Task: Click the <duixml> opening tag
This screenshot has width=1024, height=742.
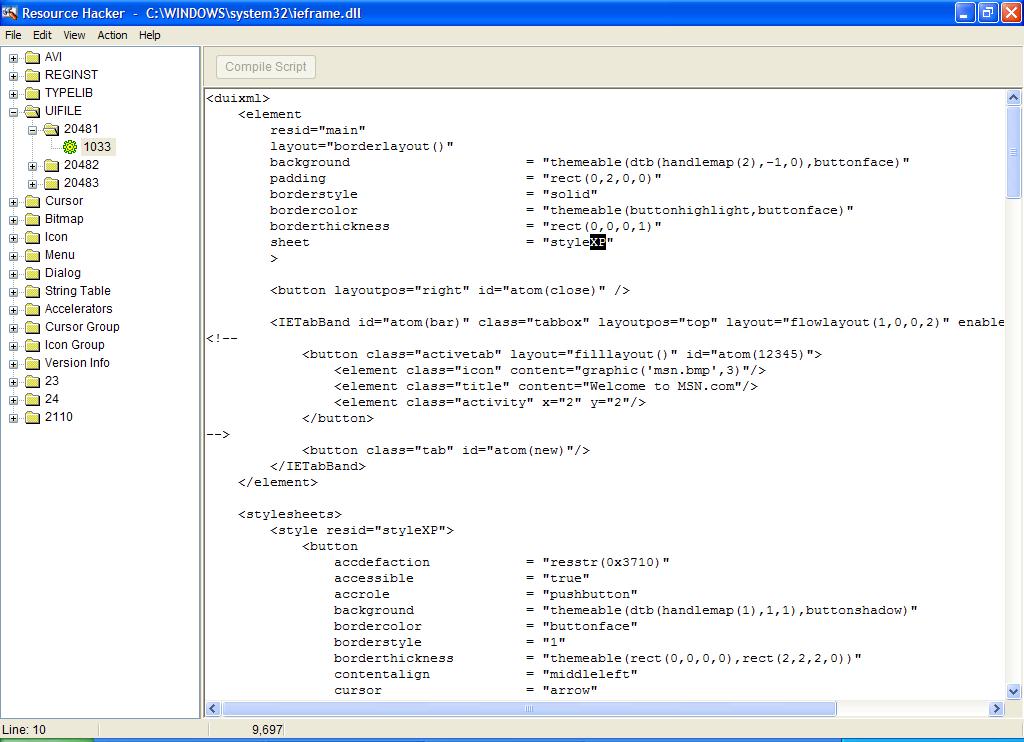Action: pyautogui.click(x=238, y=99)
